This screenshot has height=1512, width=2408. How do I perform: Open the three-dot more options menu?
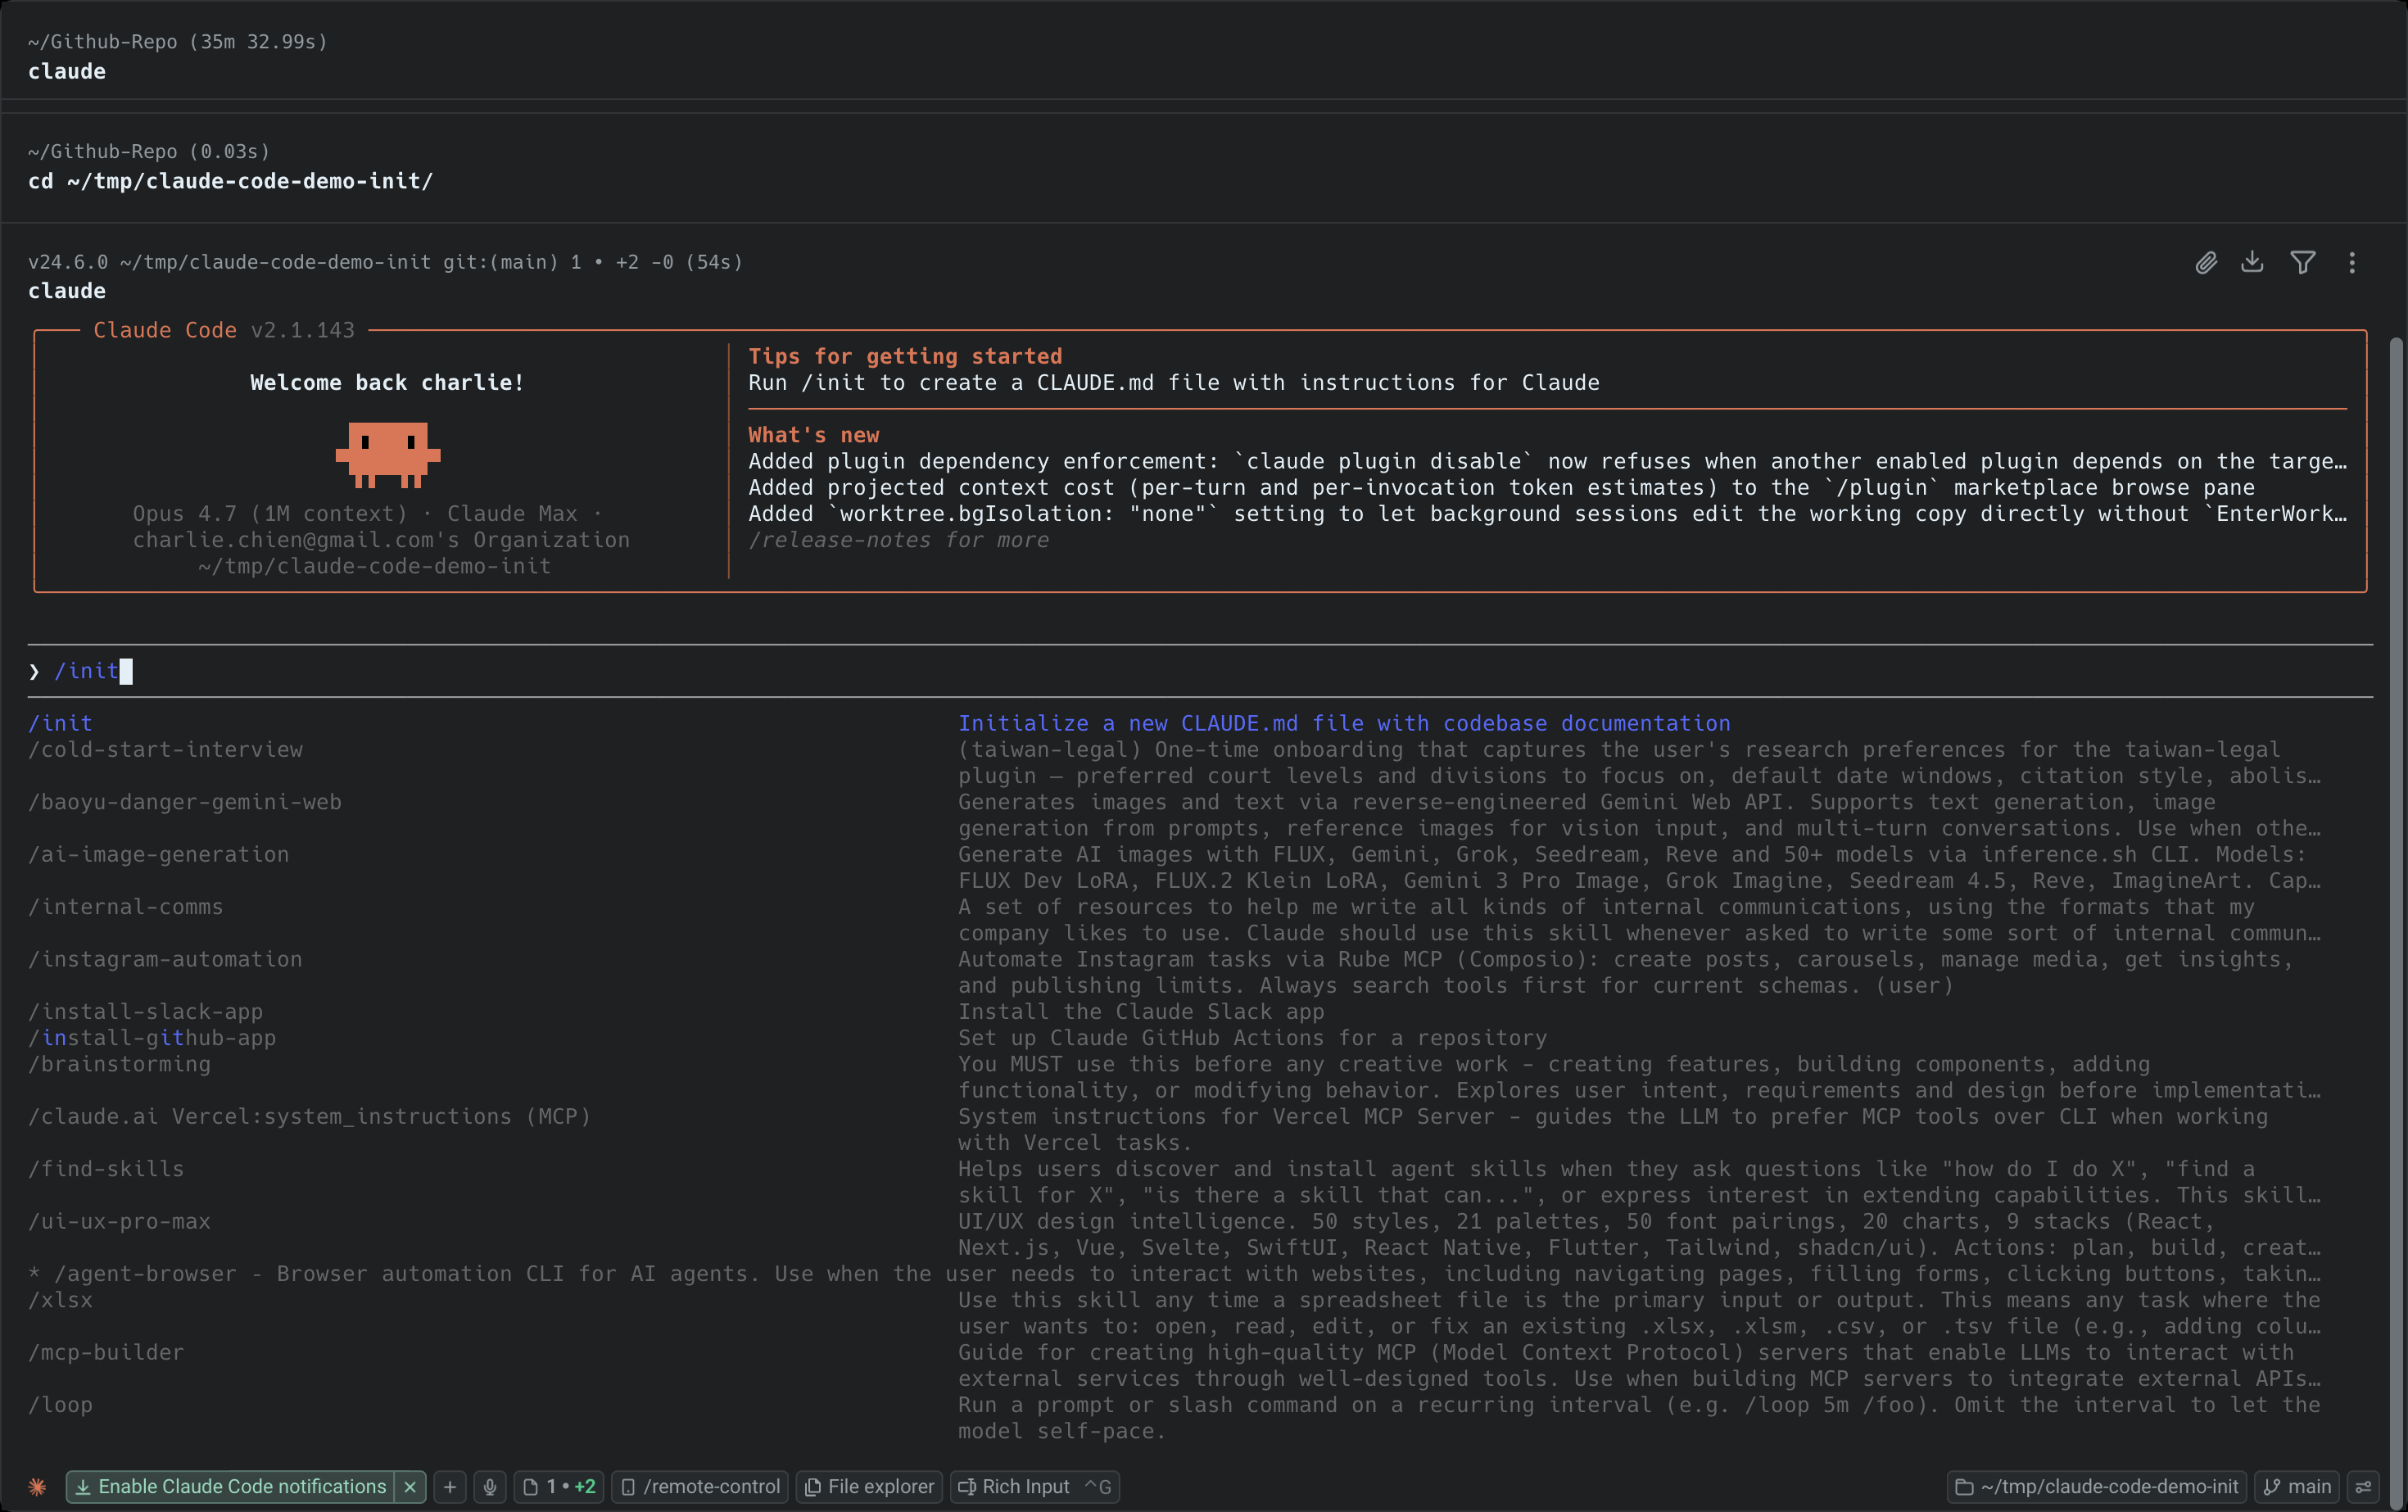[2352, 263]
